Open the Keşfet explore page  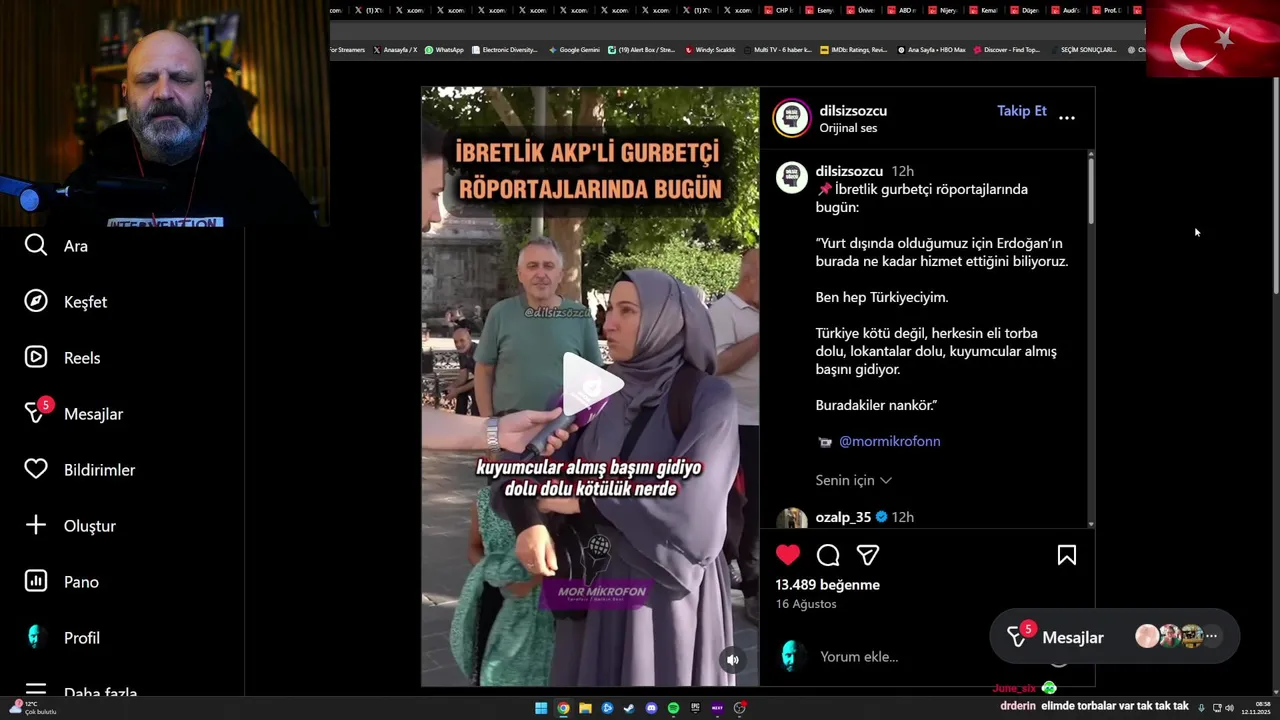click(65, 302)
